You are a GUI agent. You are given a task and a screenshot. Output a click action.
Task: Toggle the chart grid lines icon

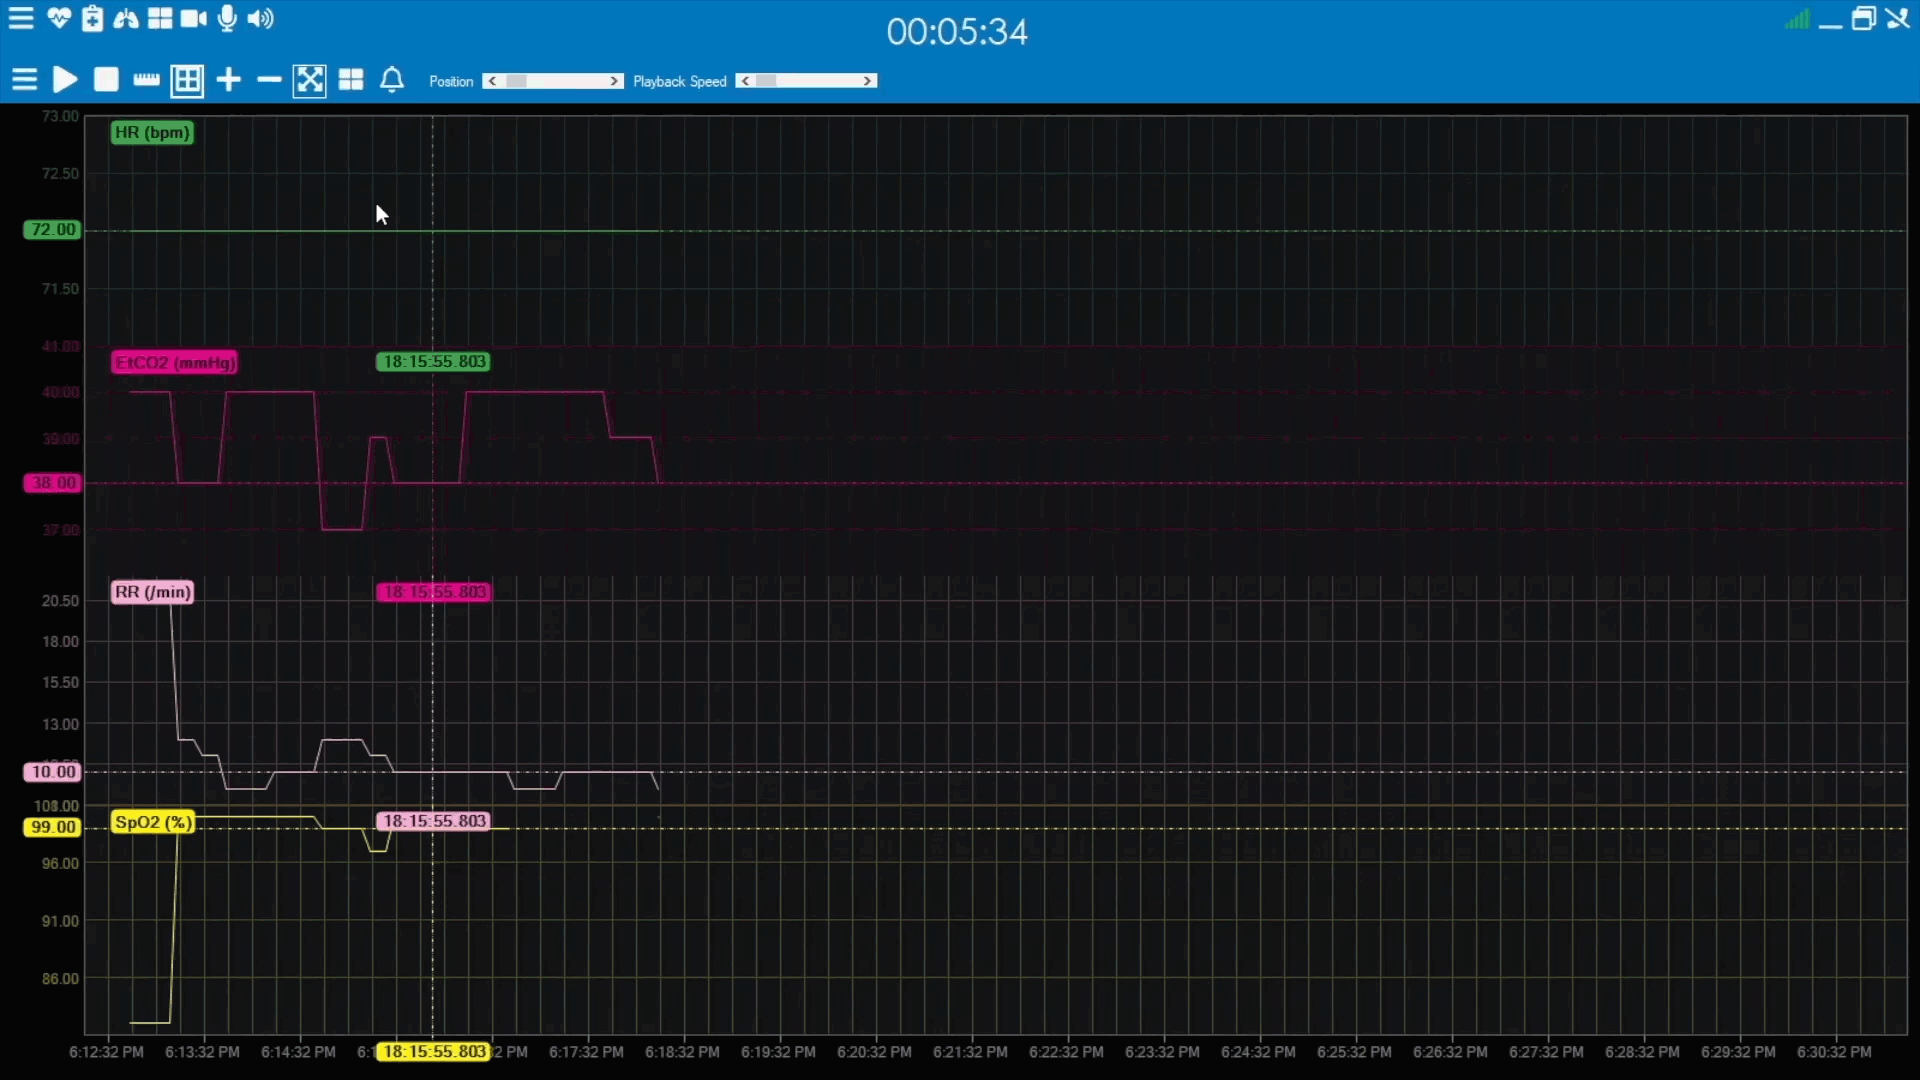187,80
